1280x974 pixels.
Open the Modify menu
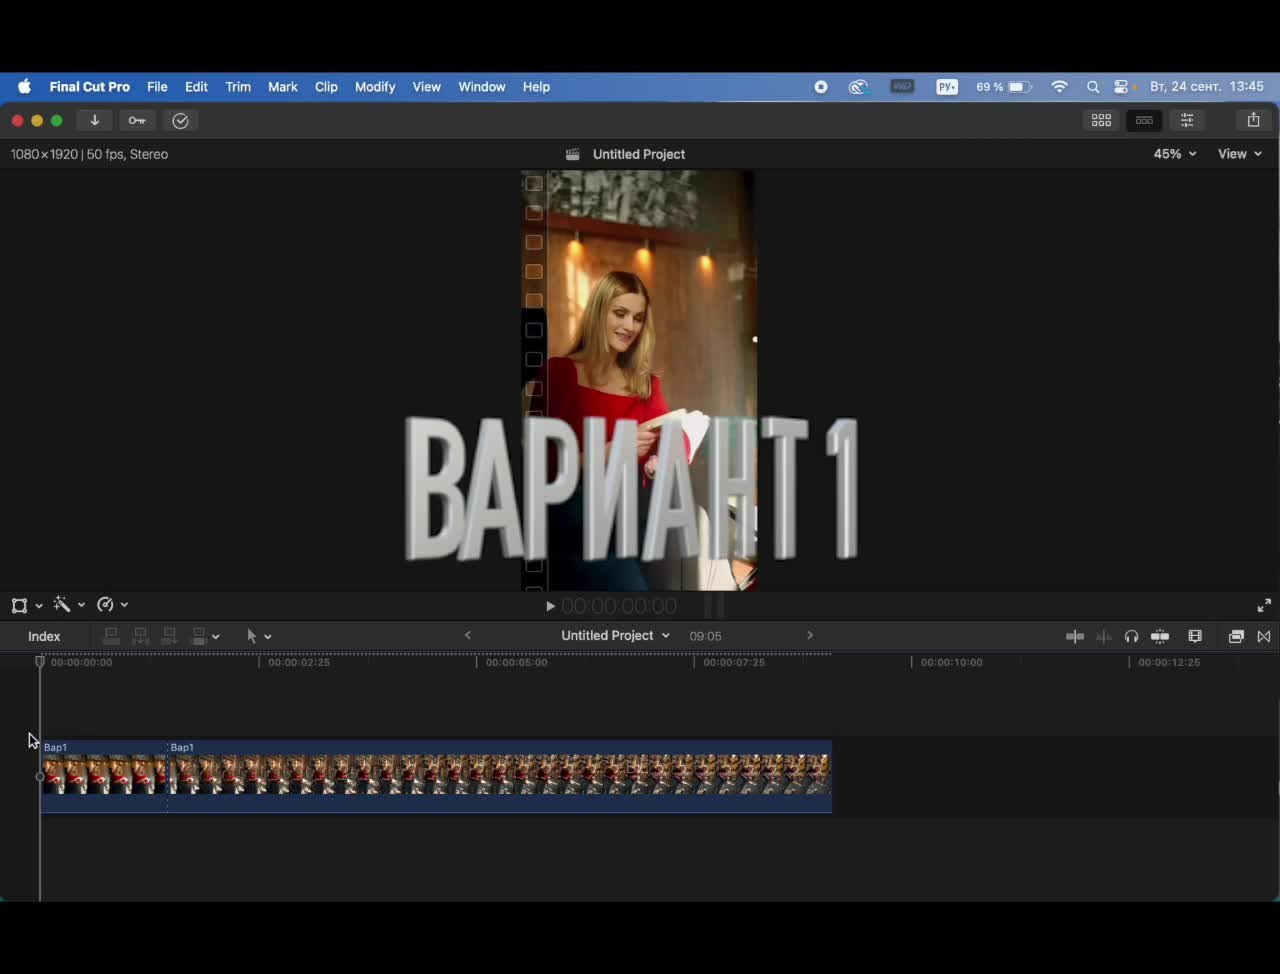coord(375,87)
